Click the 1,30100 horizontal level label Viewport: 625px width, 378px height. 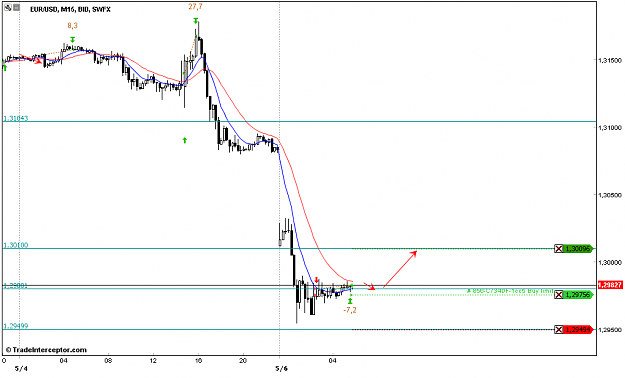tap(16, 245)
